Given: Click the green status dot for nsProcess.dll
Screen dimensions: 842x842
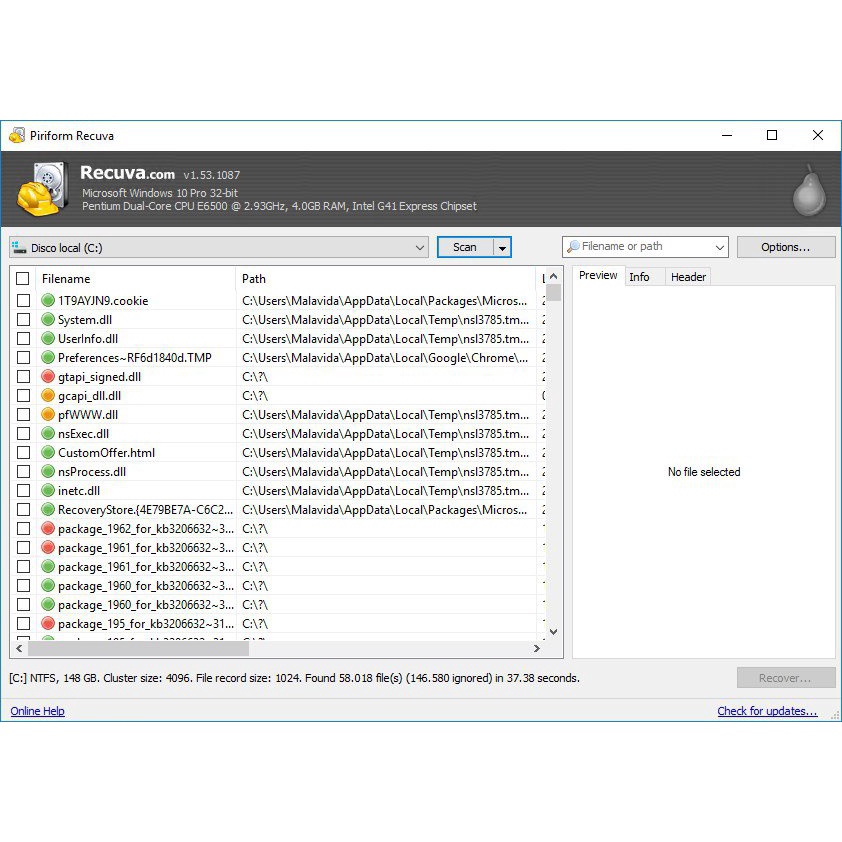Looking at the screenshot, I should click(48, 471).
